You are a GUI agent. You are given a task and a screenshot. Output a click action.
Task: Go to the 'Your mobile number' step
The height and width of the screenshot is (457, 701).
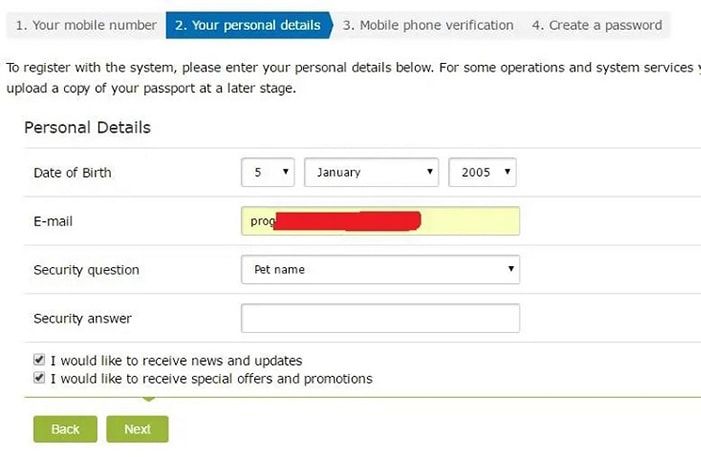click(x=86, y=25)
